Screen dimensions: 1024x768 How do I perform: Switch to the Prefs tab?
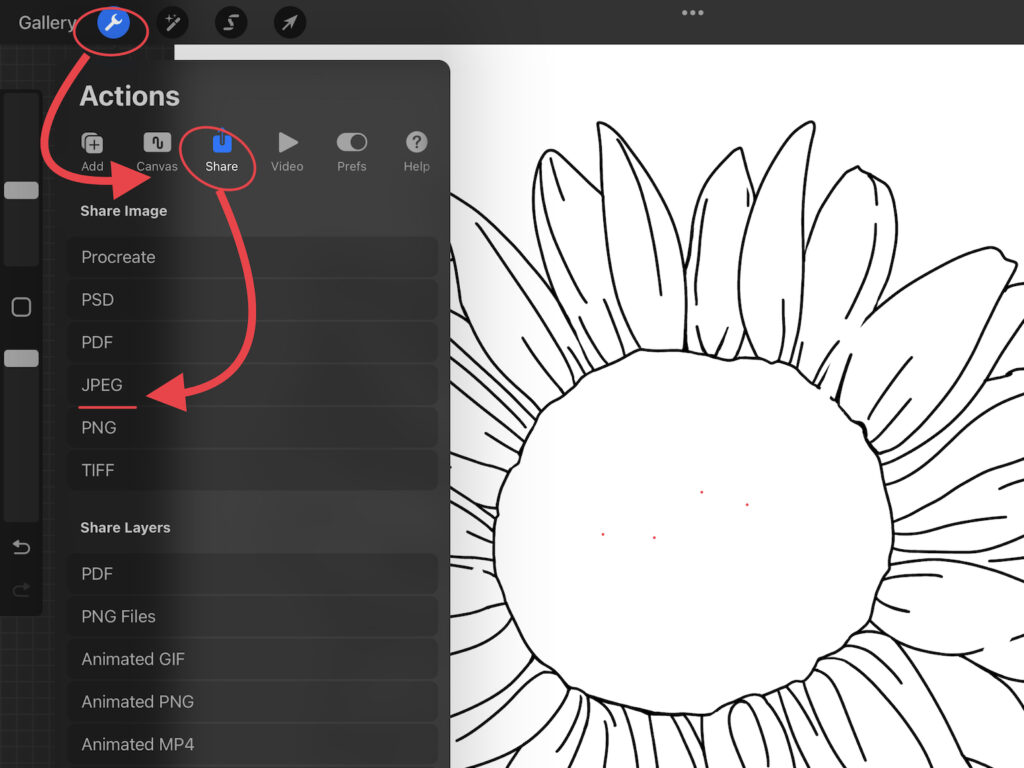pos(351,152)
